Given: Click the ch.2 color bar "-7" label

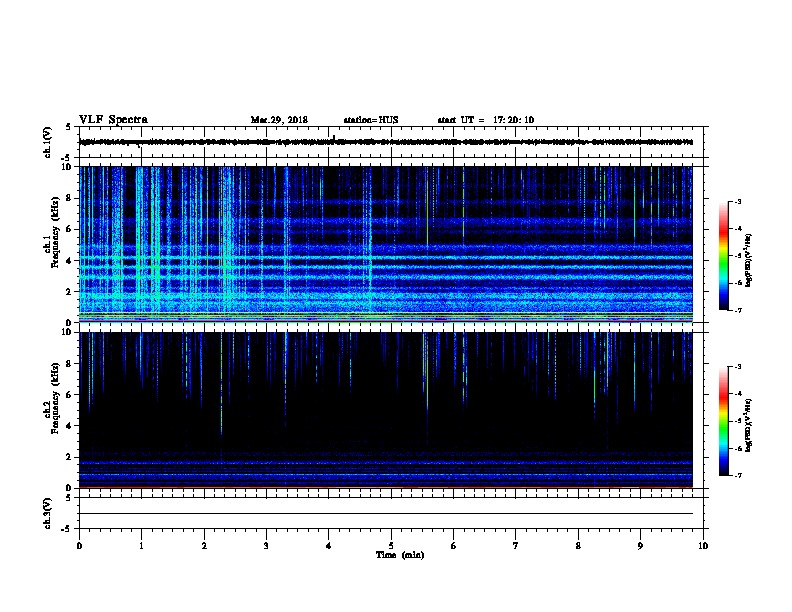Looking at the screenshot, I should coord(737,475).
